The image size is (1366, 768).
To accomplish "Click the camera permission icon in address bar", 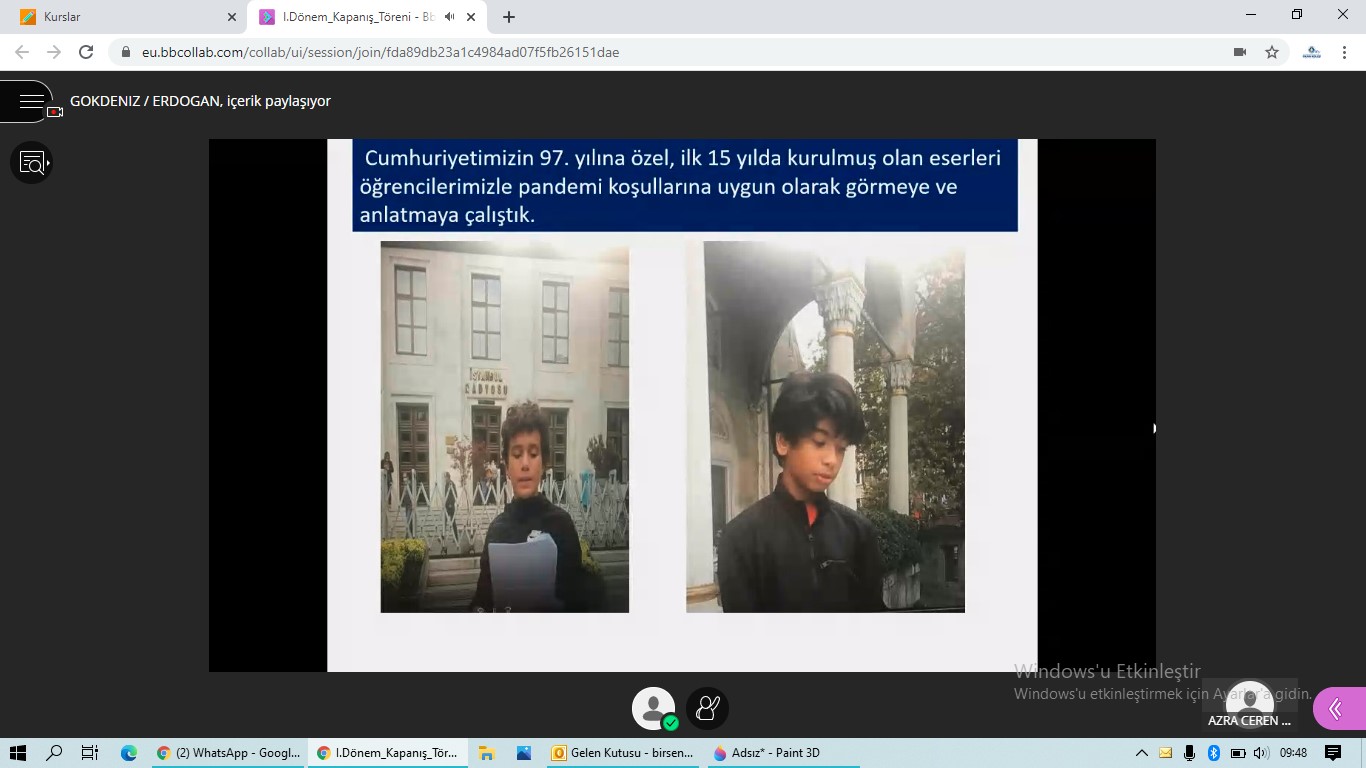I will pyautogui.click(x=1240, y=52).
